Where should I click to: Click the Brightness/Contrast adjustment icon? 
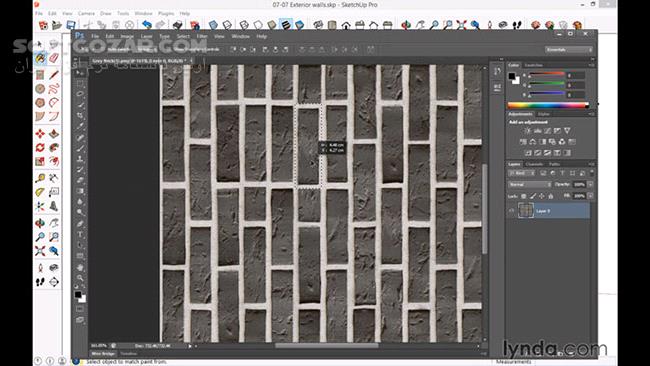pos(527,131)
